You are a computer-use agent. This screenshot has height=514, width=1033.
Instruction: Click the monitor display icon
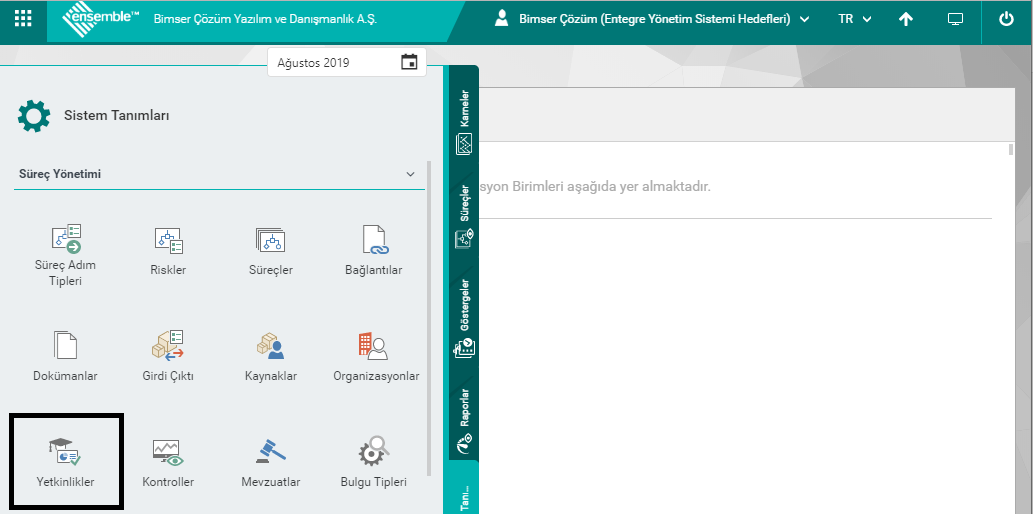pos(955,19)
